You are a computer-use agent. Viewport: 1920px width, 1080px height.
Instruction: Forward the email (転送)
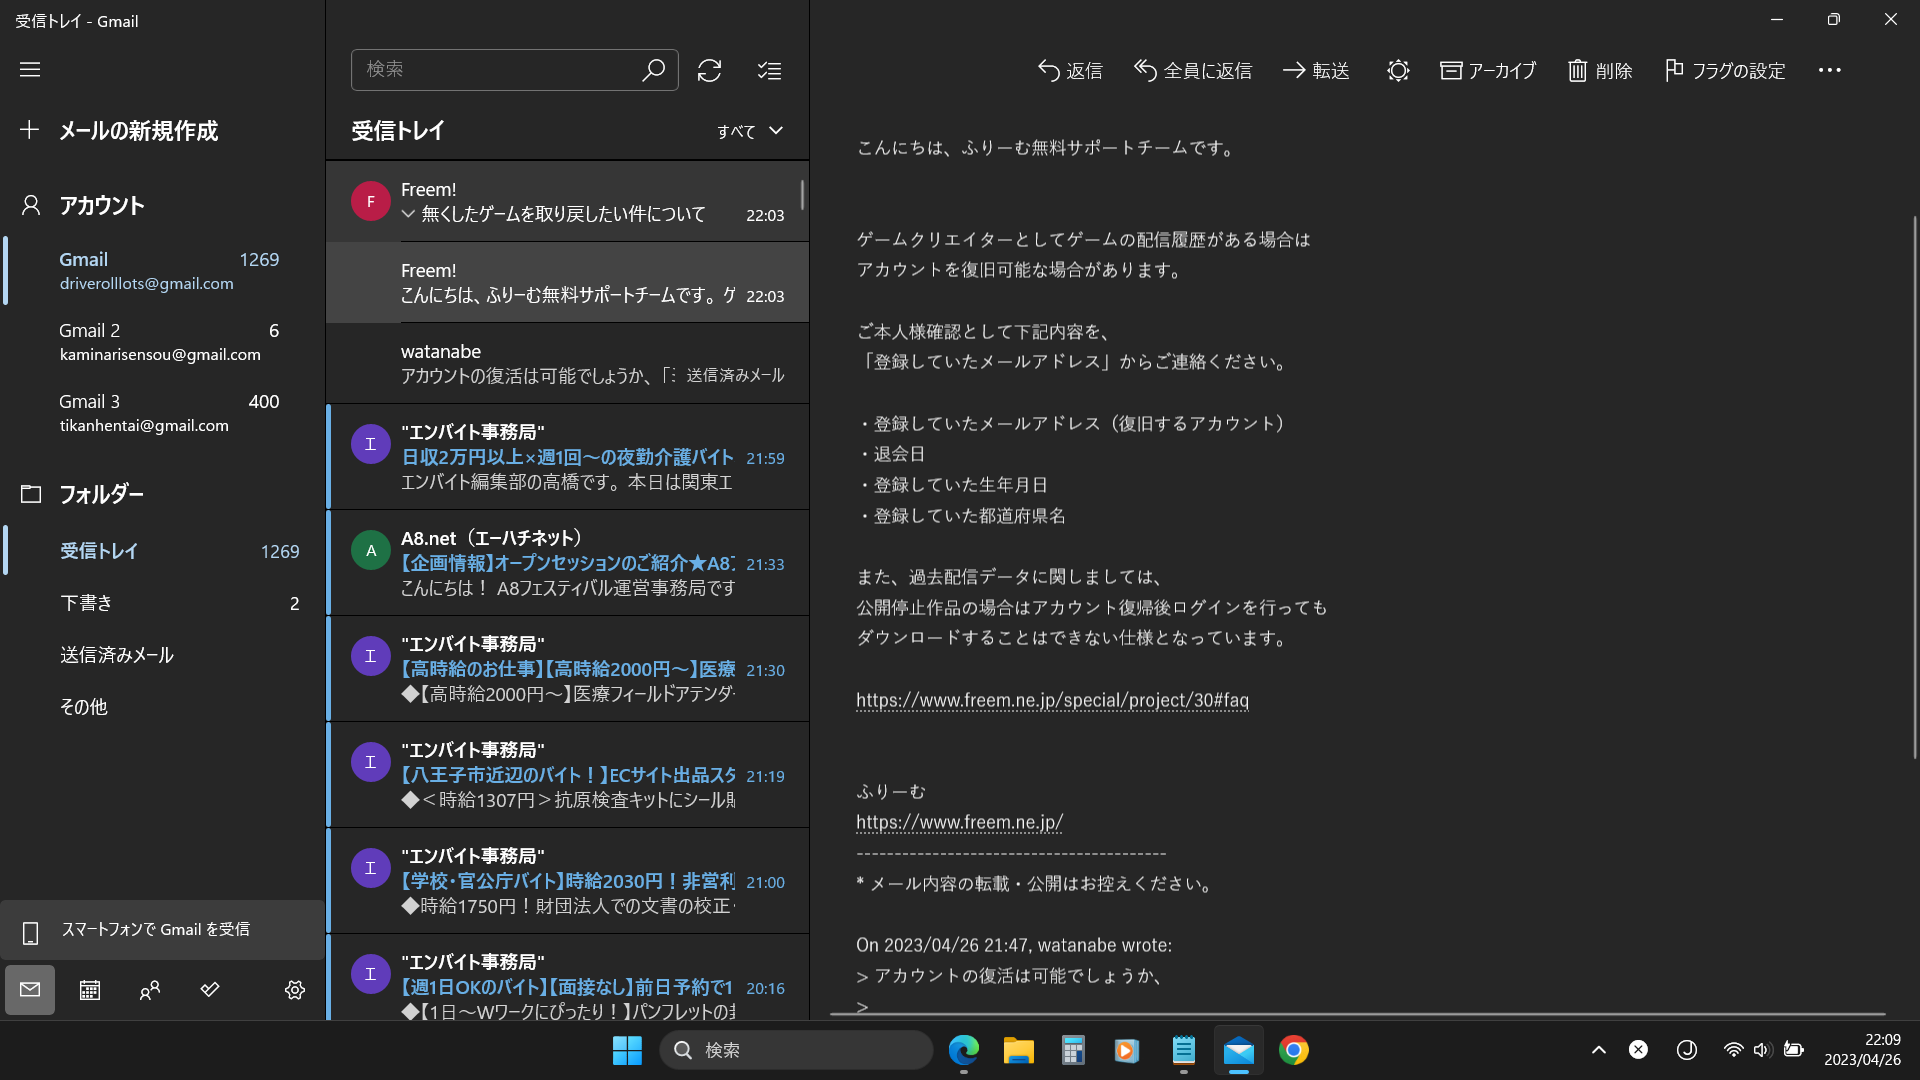[x=1316, y=70]
